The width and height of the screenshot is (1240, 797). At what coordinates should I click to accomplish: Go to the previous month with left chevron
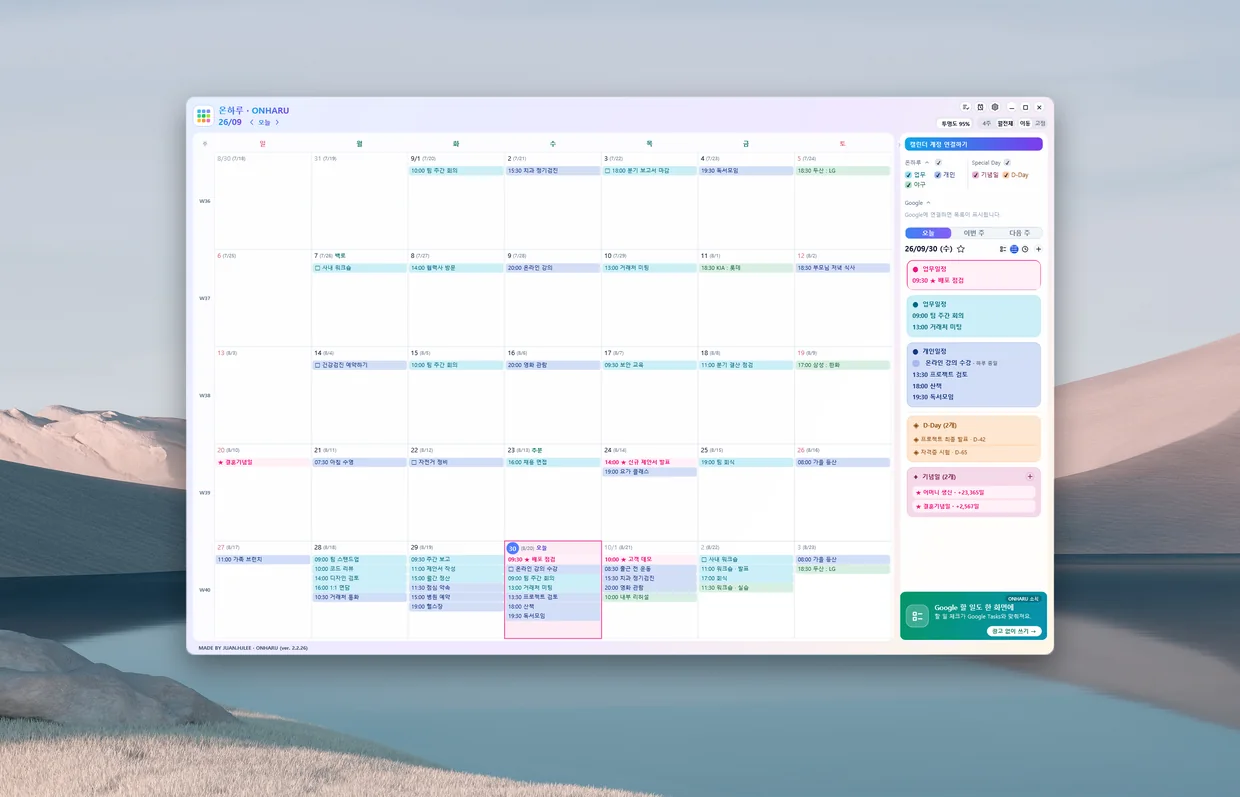252,123
